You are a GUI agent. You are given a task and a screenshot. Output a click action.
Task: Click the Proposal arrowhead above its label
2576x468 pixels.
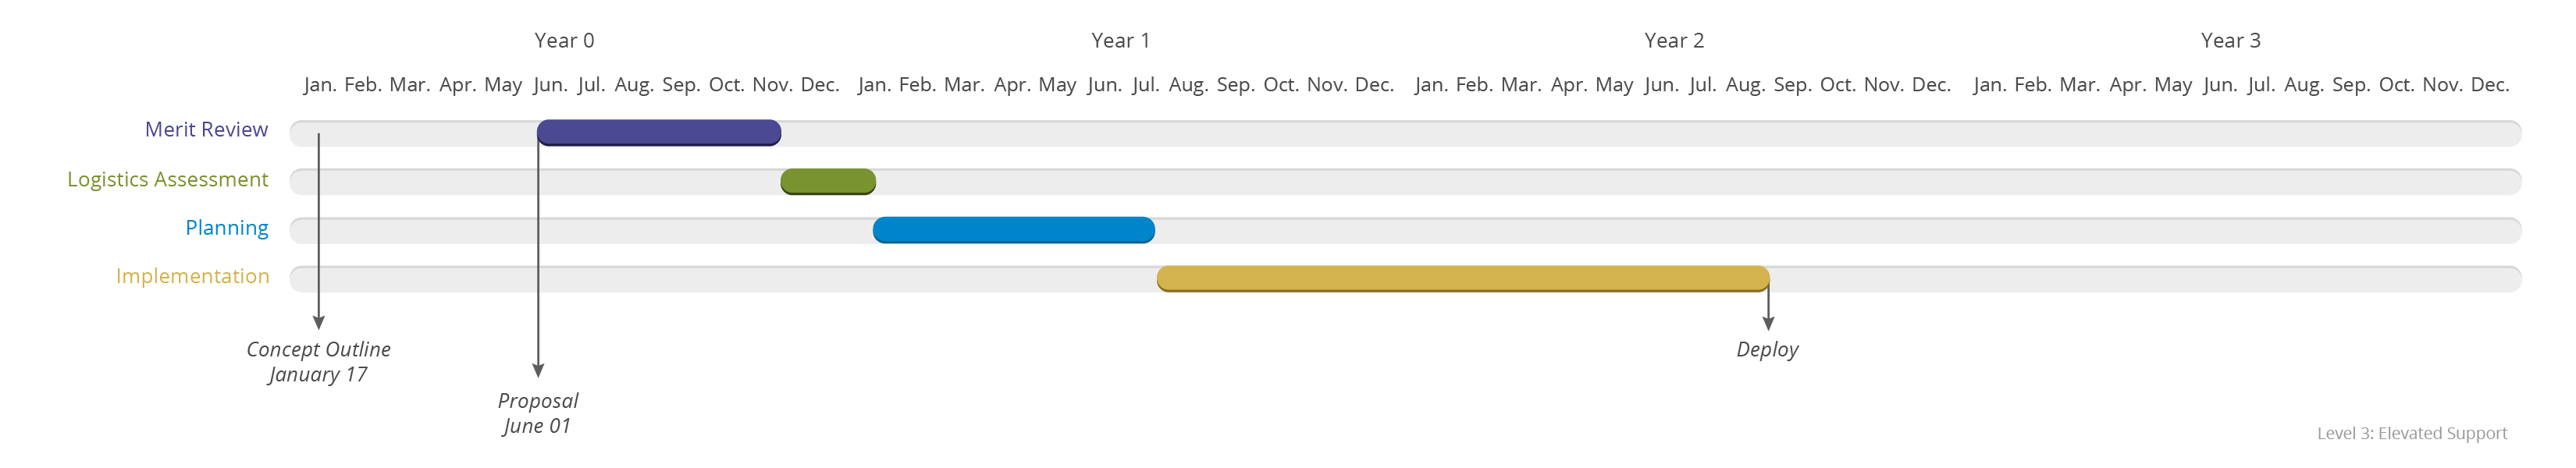click(x=538, y=371)
